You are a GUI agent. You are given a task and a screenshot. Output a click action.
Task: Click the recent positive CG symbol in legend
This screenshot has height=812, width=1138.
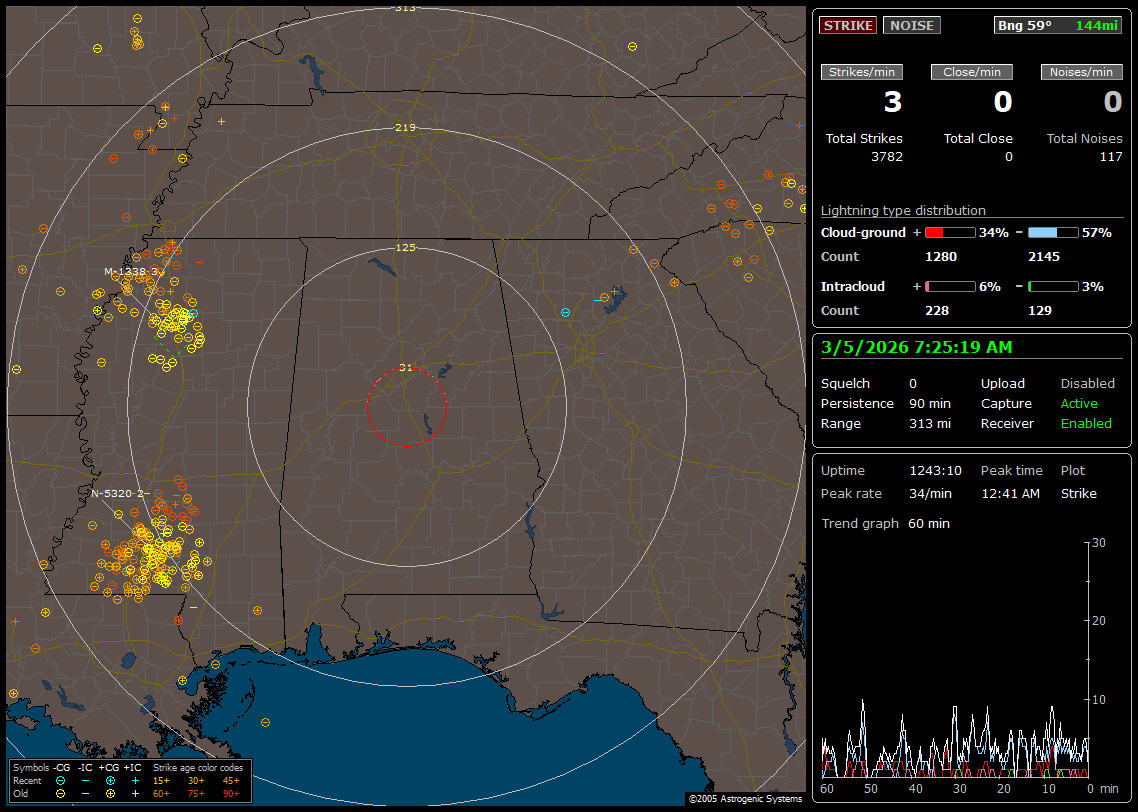click(110, 779)
